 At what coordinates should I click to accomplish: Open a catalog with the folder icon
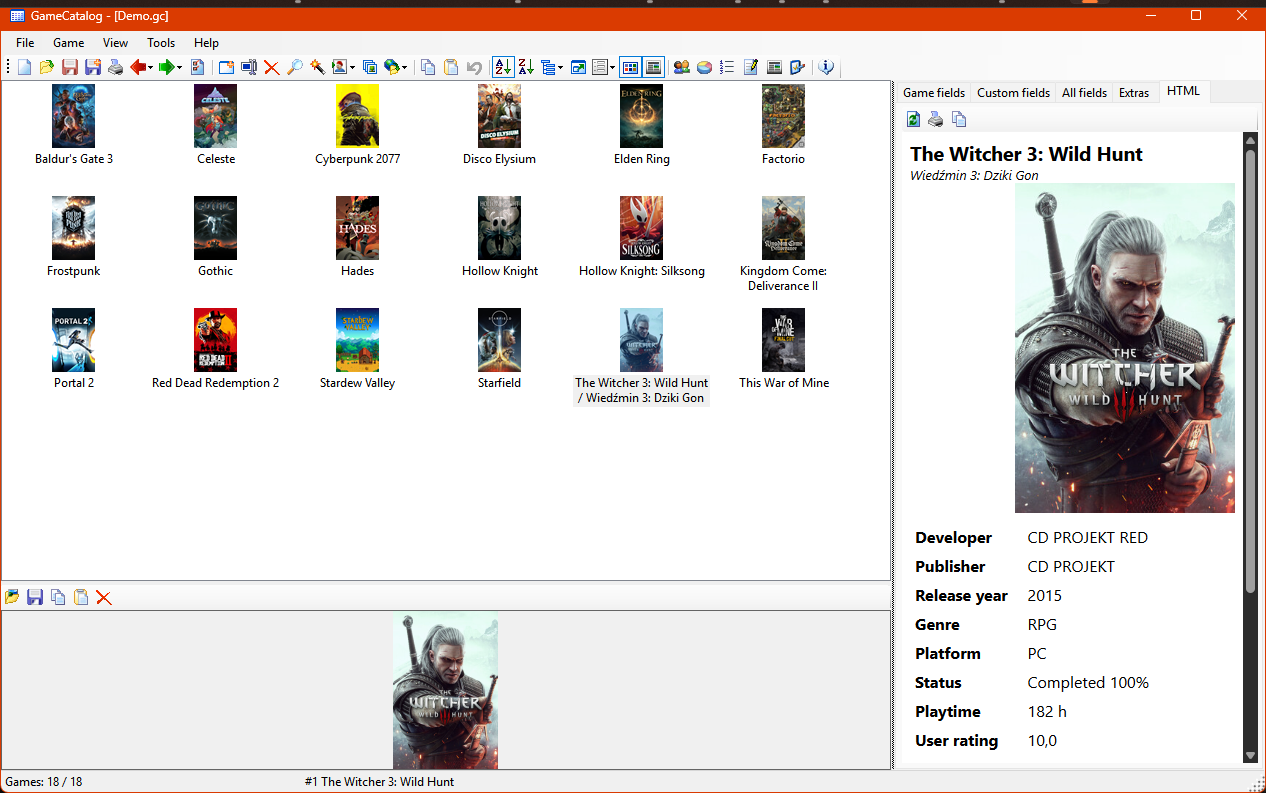click(x=46, y=67)
